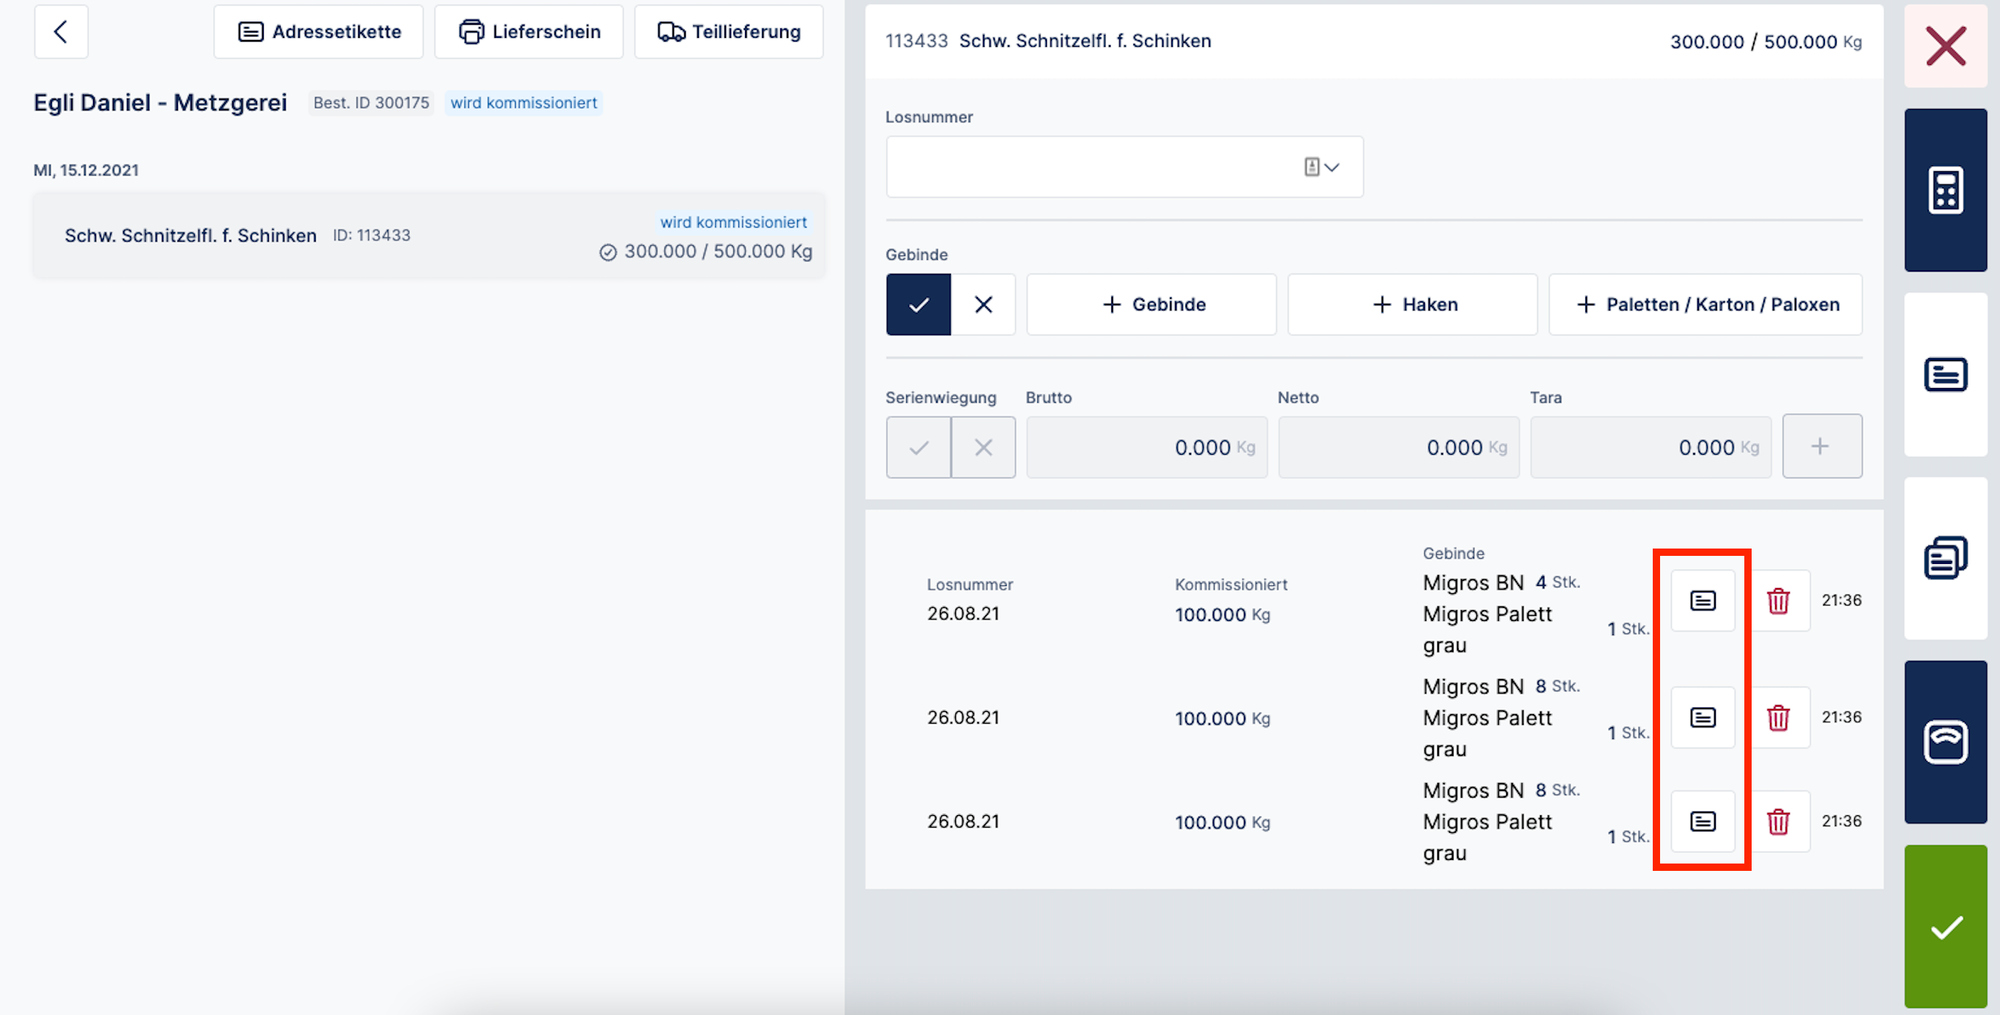
Task: Click the multiple labels icon in sidebar
Action: click(1945, 558)
